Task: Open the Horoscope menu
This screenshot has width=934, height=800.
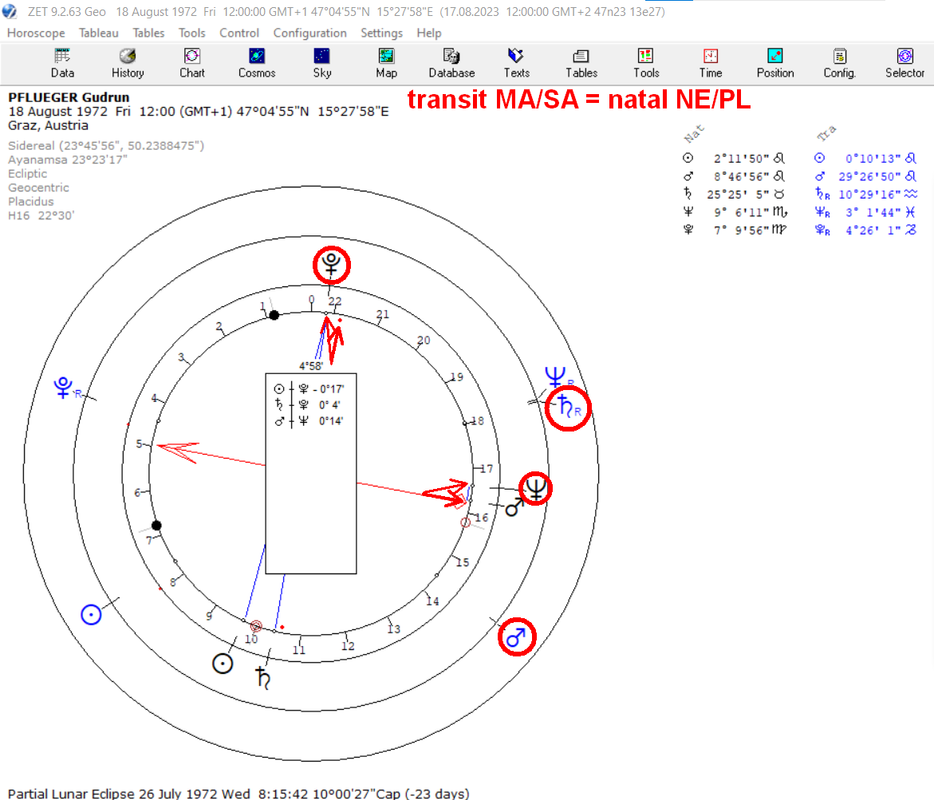Action: [x=36, y=33]
